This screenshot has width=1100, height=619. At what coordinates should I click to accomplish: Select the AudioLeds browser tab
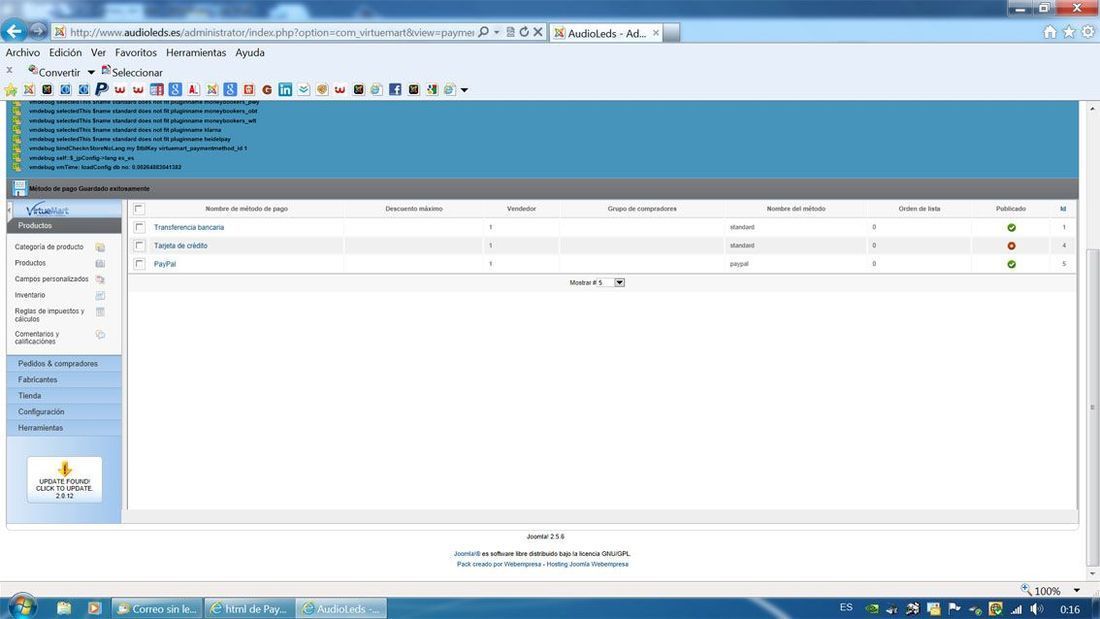coord(607,32)
